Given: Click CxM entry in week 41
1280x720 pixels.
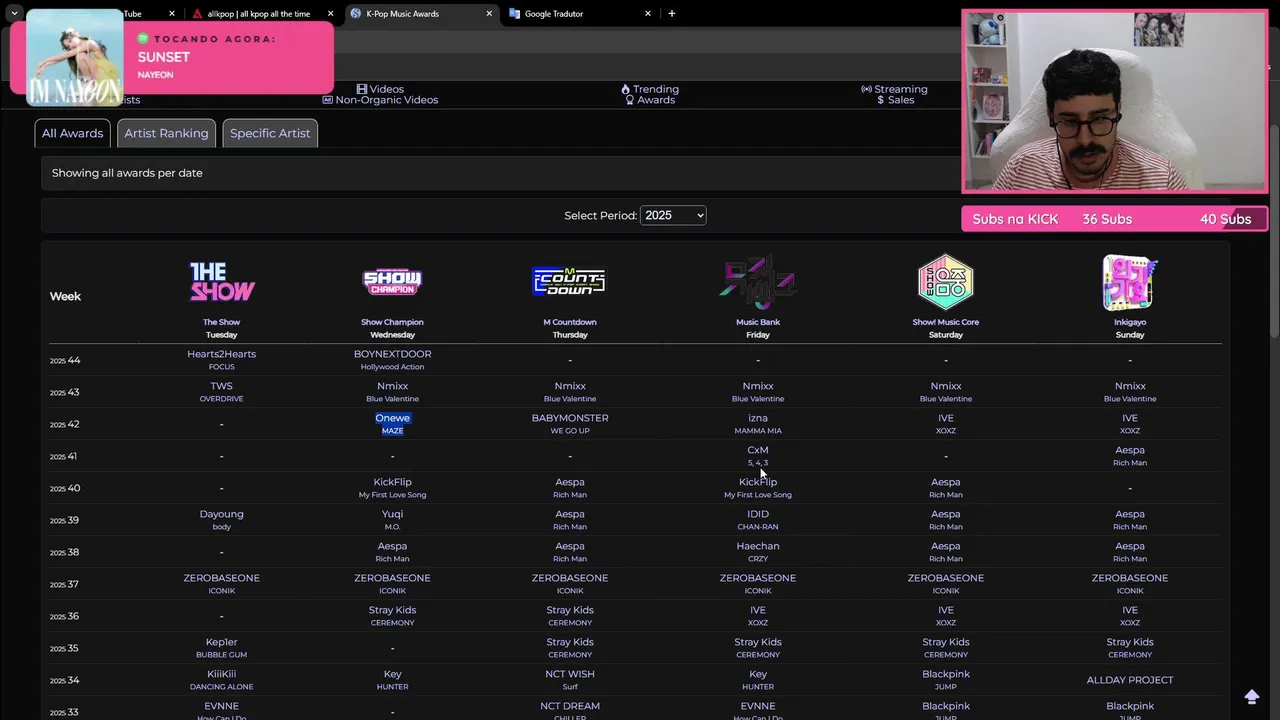Looking at the screenshot, I should [758, 455].
